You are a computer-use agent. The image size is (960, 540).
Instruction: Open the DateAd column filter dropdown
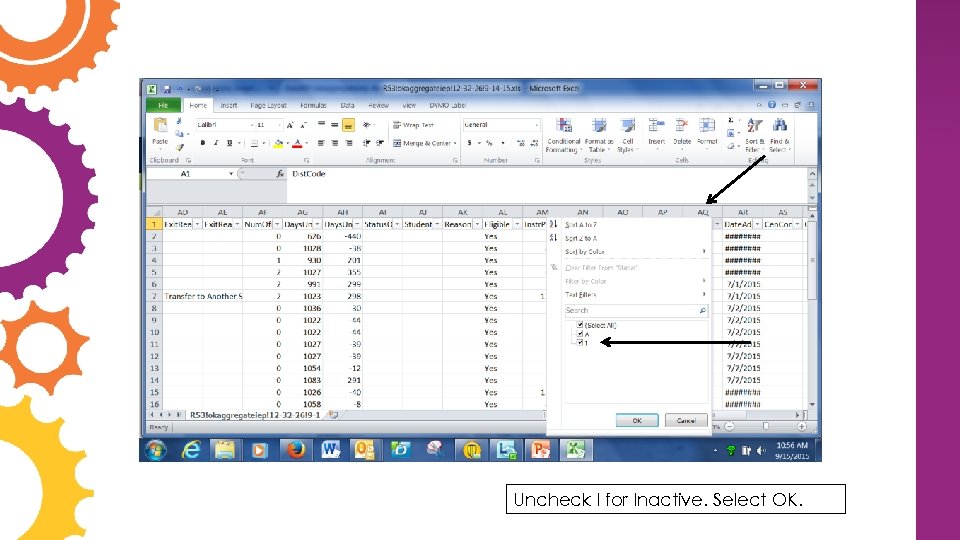click(757, 225)
